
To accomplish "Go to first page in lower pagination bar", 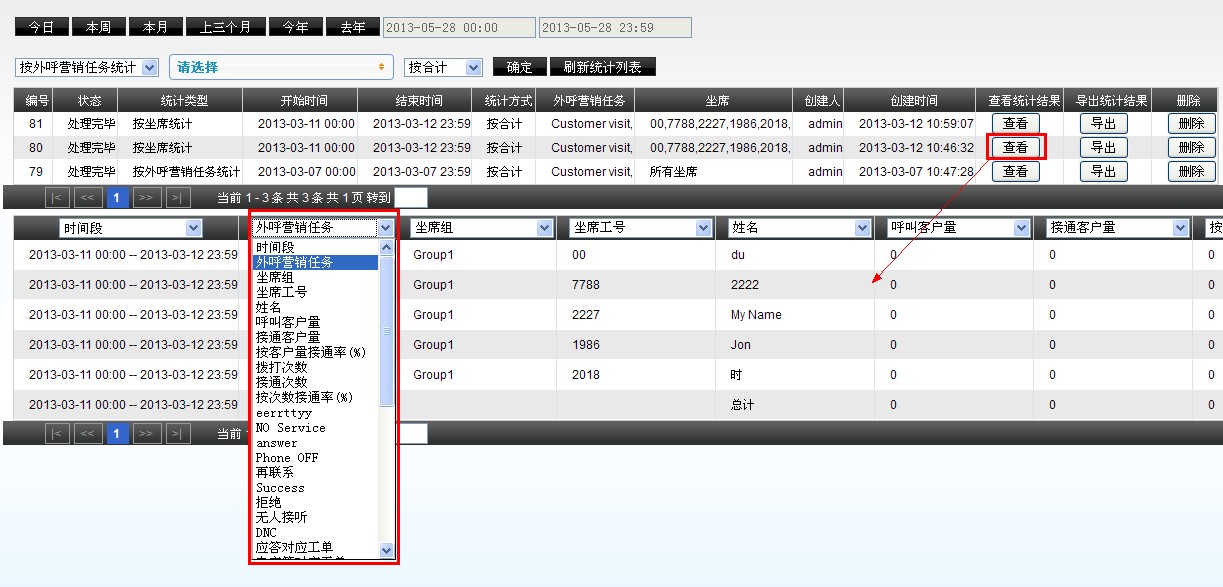I will (x=58, y=434).
